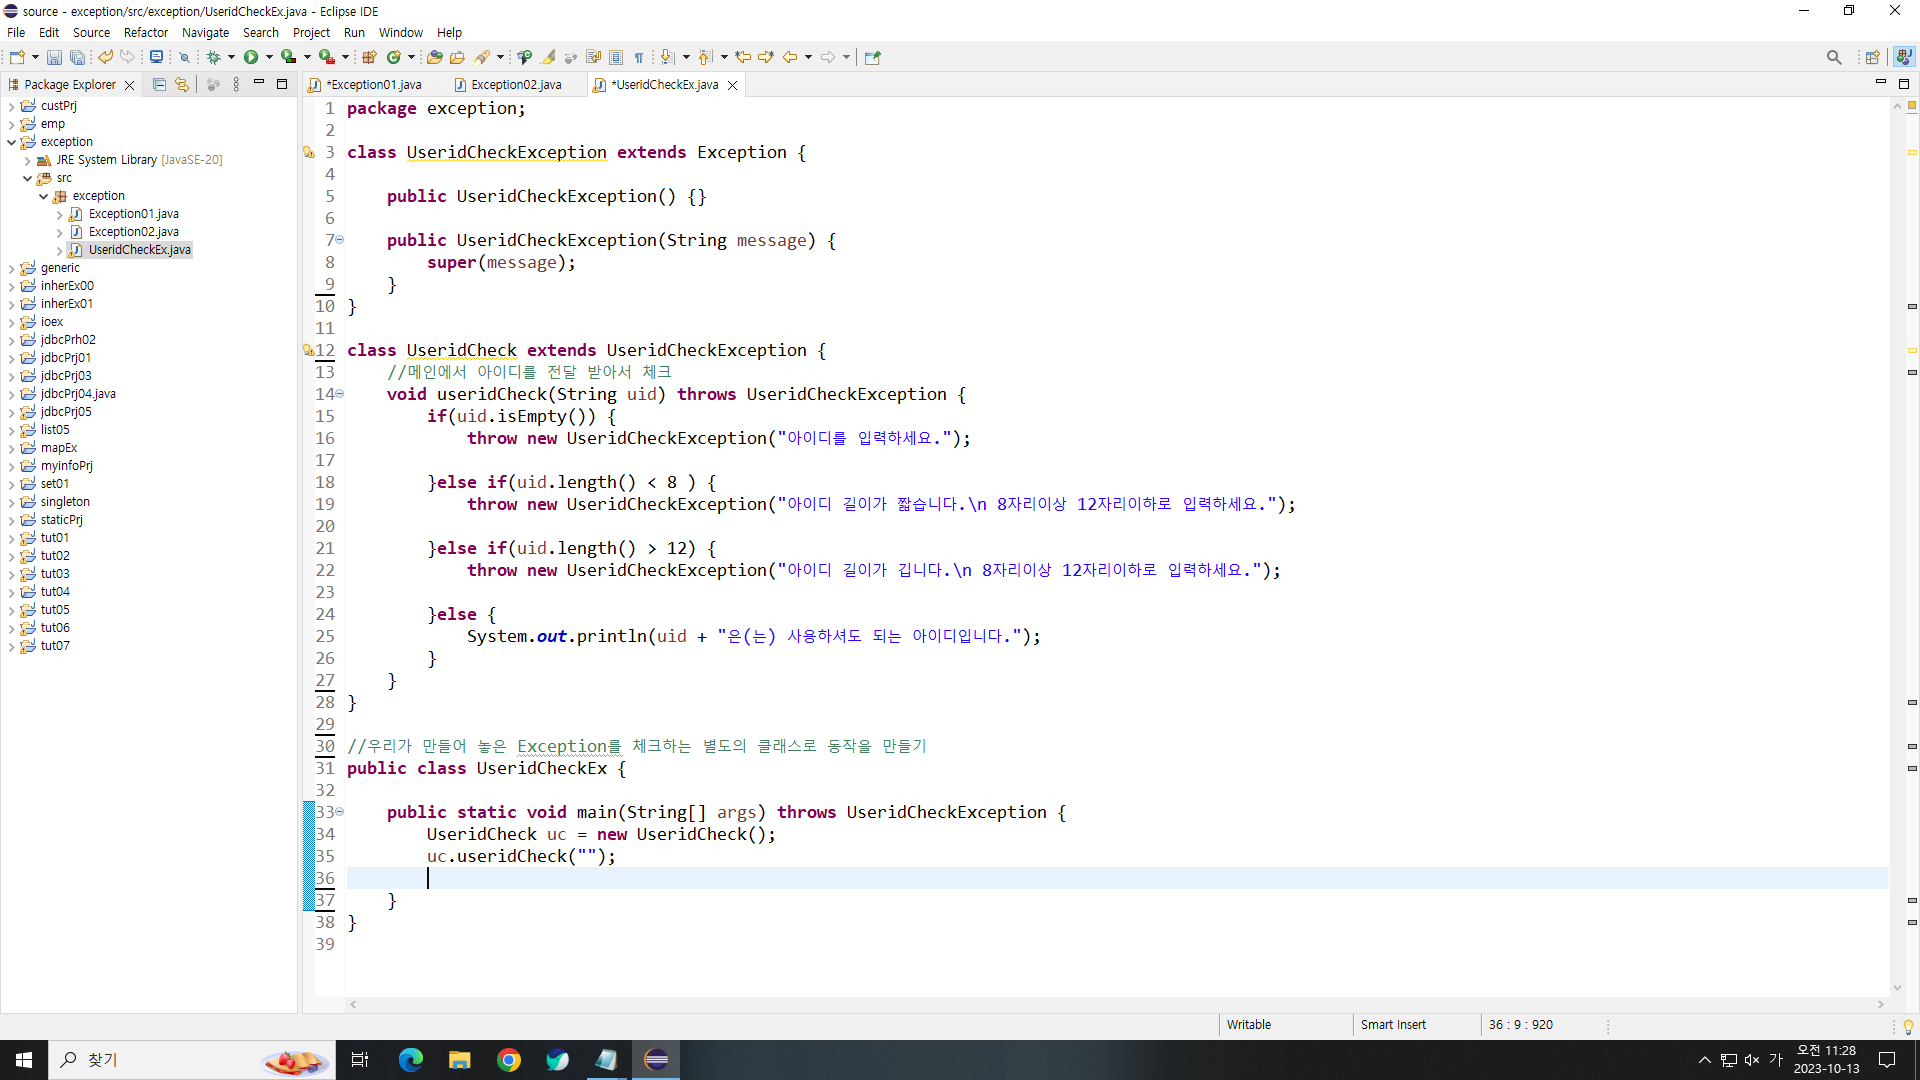
Task: Toggle Mark Occurrences highlighter icon
Action: [x=548, y=57]
